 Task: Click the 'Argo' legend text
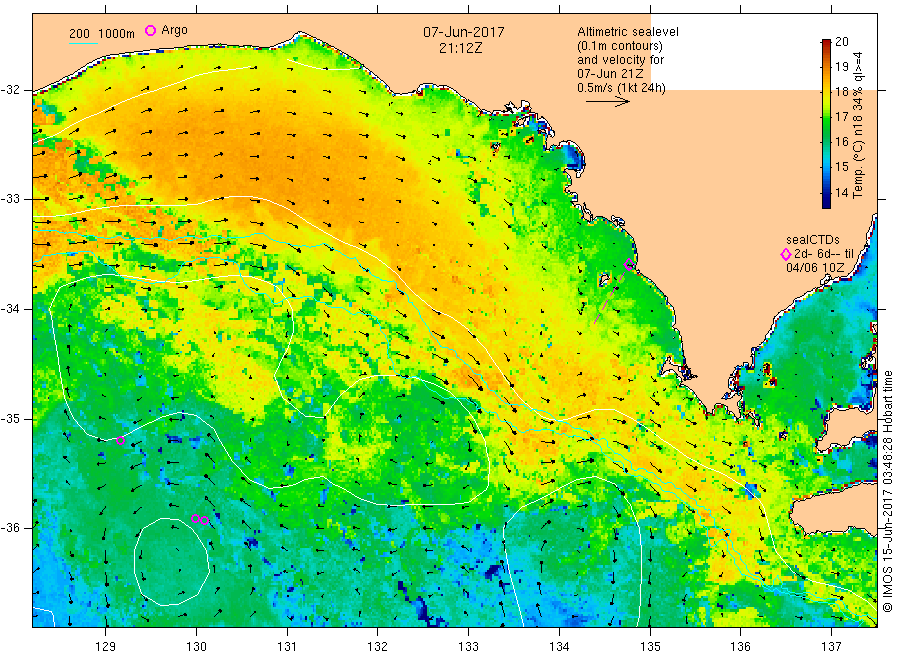(174, 30)
